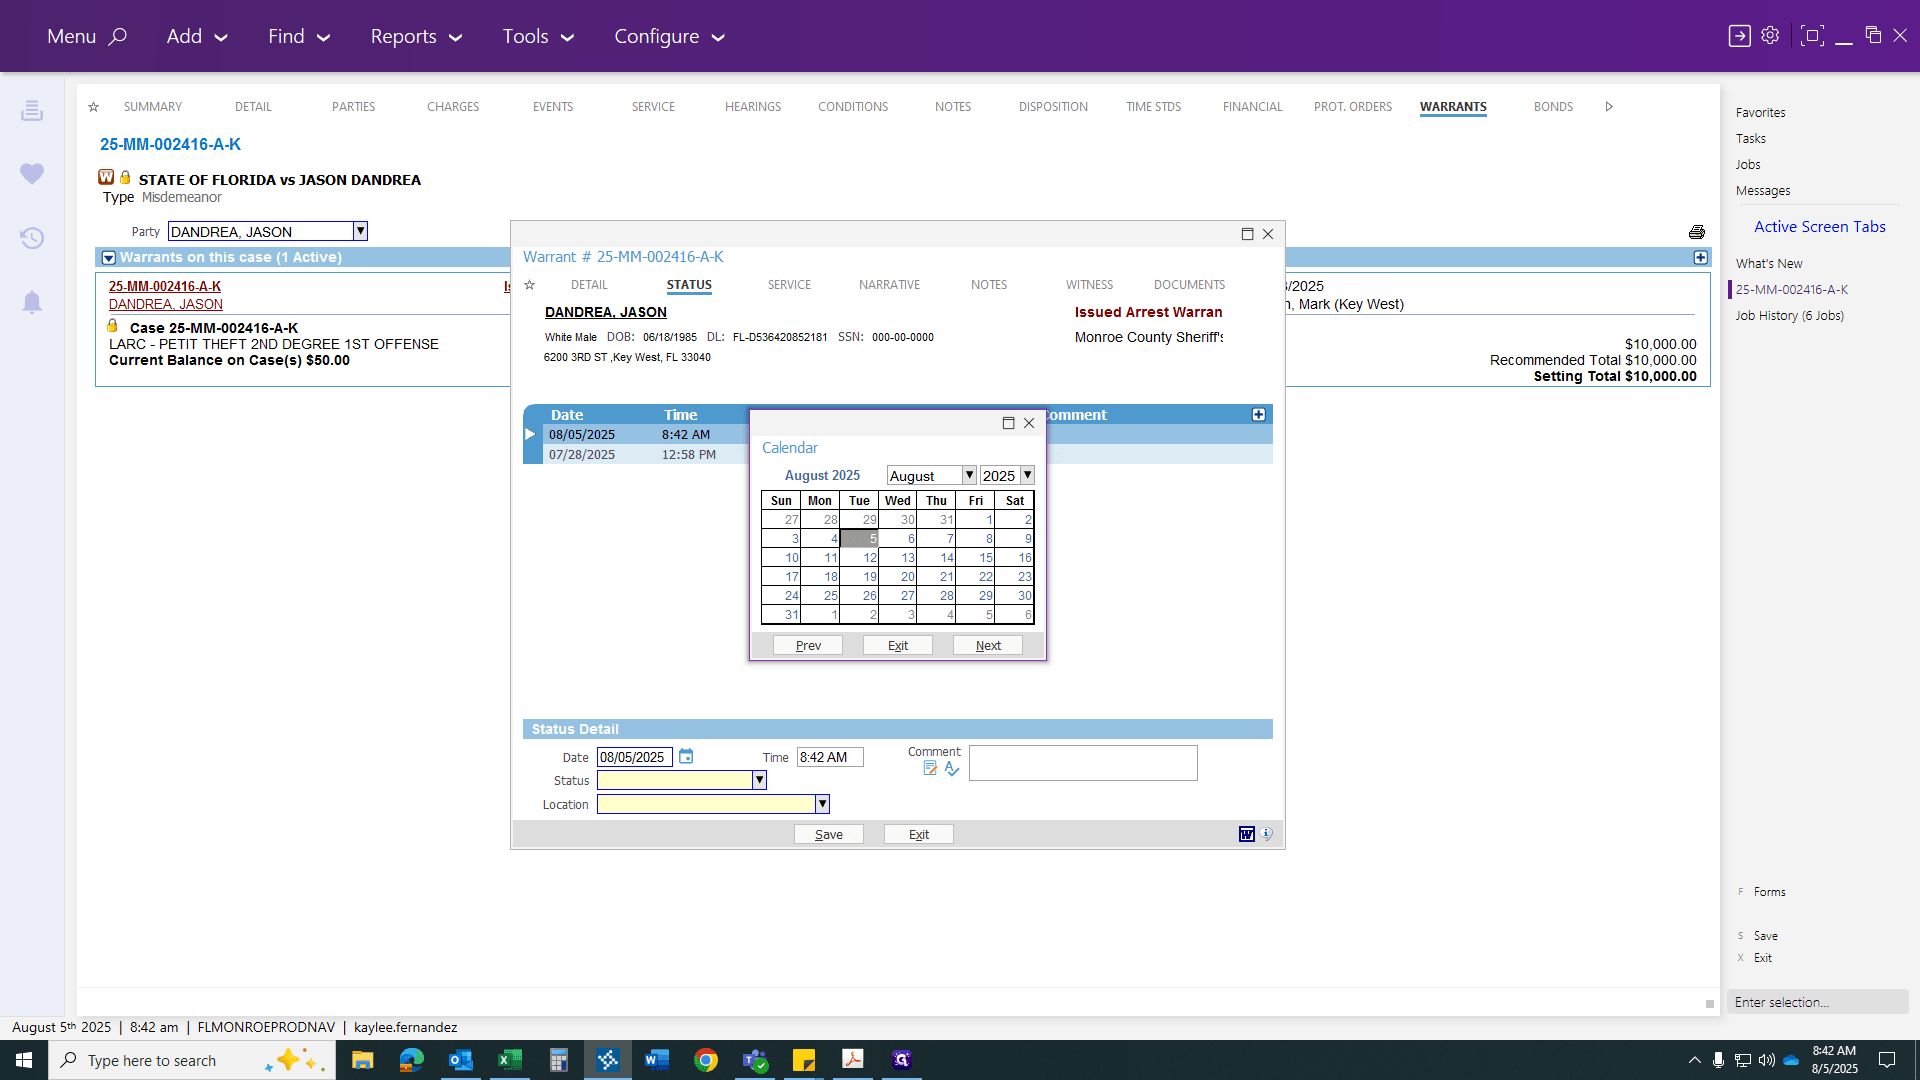Viewport: 1920px width, 1080px height.
Task: Select August 14 in the calendar
Action: click(937, 557)
